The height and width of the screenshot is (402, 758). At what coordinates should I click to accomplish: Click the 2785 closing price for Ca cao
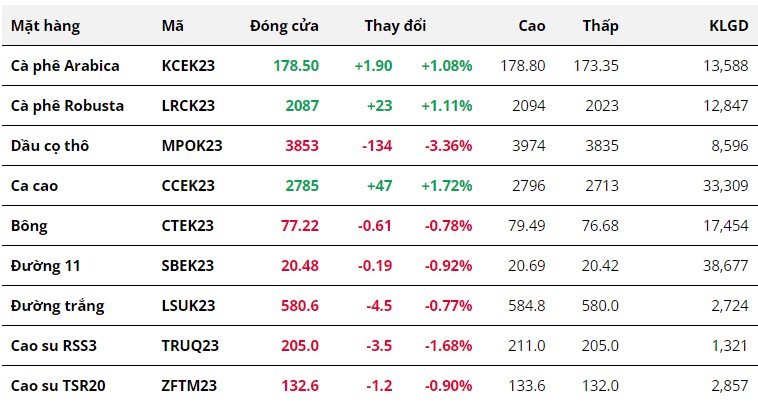(302, 185)
